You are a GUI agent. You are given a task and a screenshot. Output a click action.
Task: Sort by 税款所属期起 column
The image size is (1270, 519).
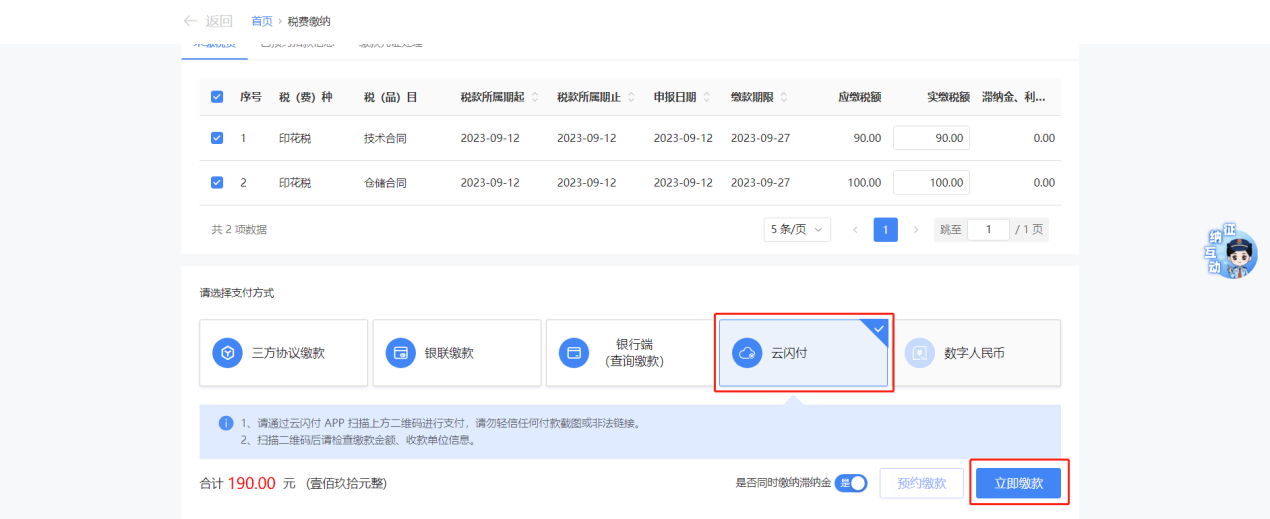[x=535, y=97]
